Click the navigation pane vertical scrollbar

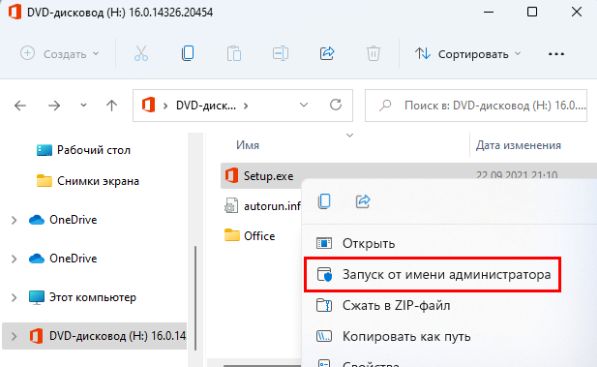click(x=196, y=298)
